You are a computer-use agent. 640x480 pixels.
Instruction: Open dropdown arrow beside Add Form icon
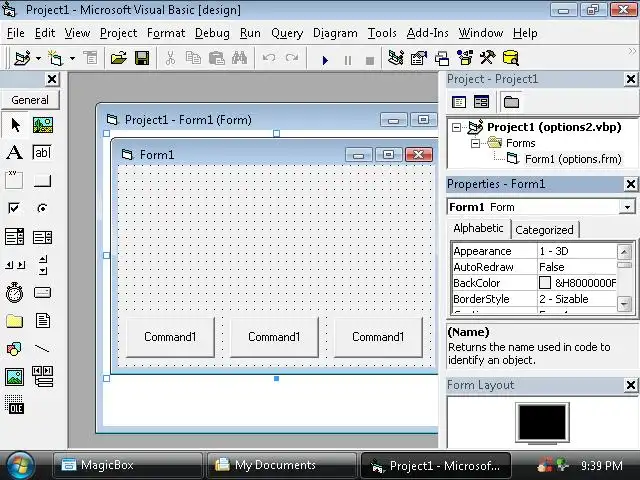[x=72, y=59]
